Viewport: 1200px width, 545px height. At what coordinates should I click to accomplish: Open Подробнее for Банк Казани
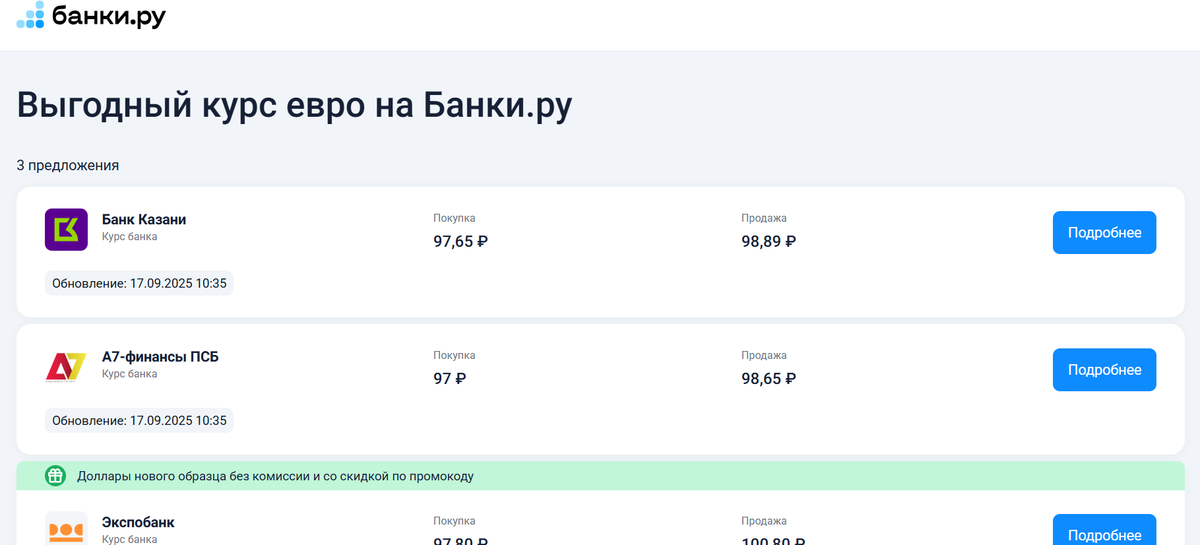coord(1104,233)
